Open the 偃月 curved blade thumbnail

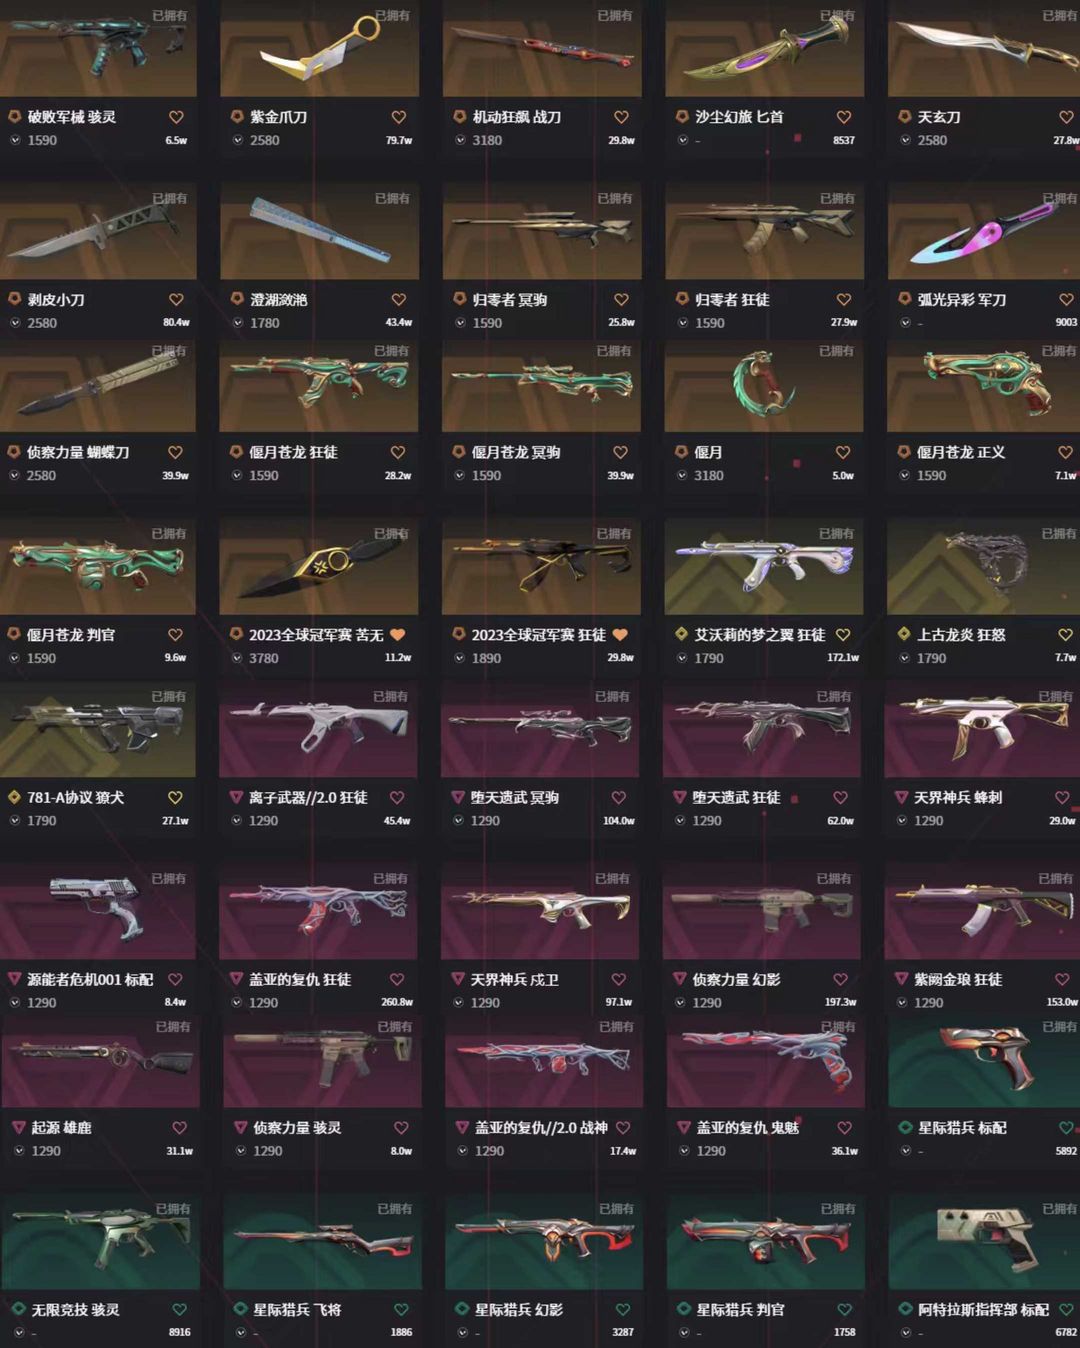click(x=764, y=386)
